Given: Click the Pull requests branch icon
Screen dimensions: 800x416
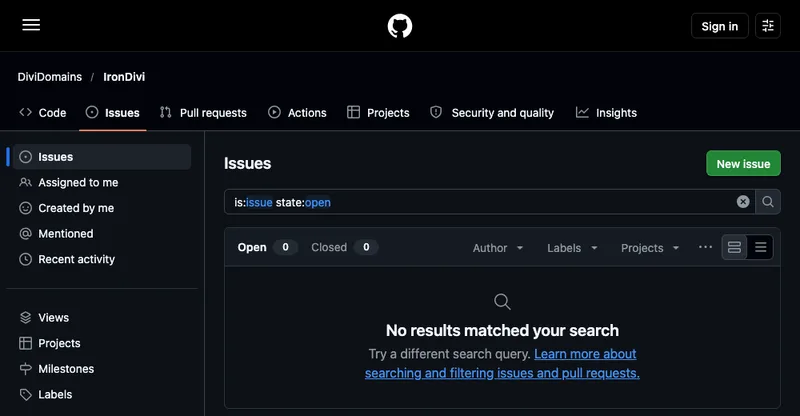Looking at the screenshot, I should [x=165, y=112].
